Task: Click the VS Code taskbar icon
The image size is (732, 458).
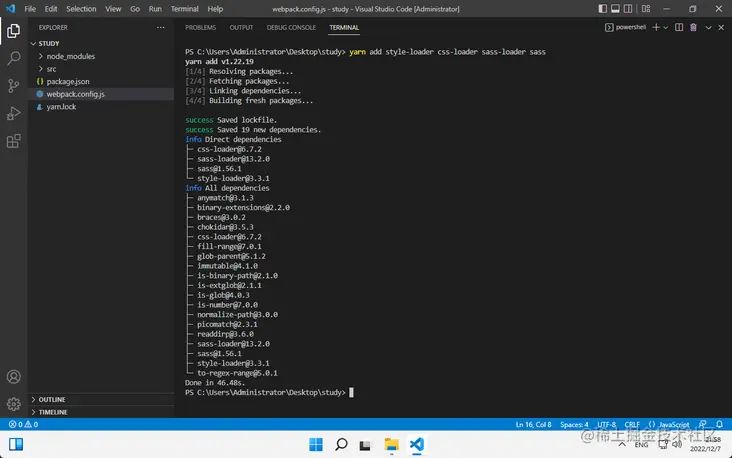Action: tap(417, 444)
